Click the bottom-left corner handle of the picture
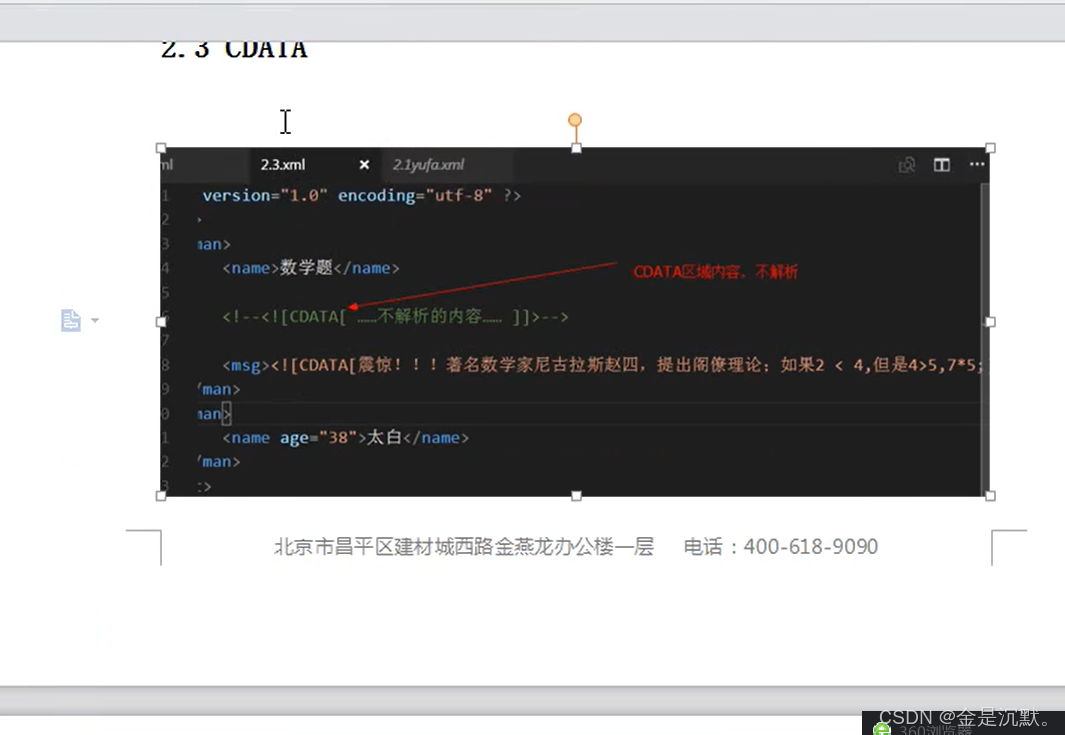This screenshot has width=1065, height=735. (161, 496)
